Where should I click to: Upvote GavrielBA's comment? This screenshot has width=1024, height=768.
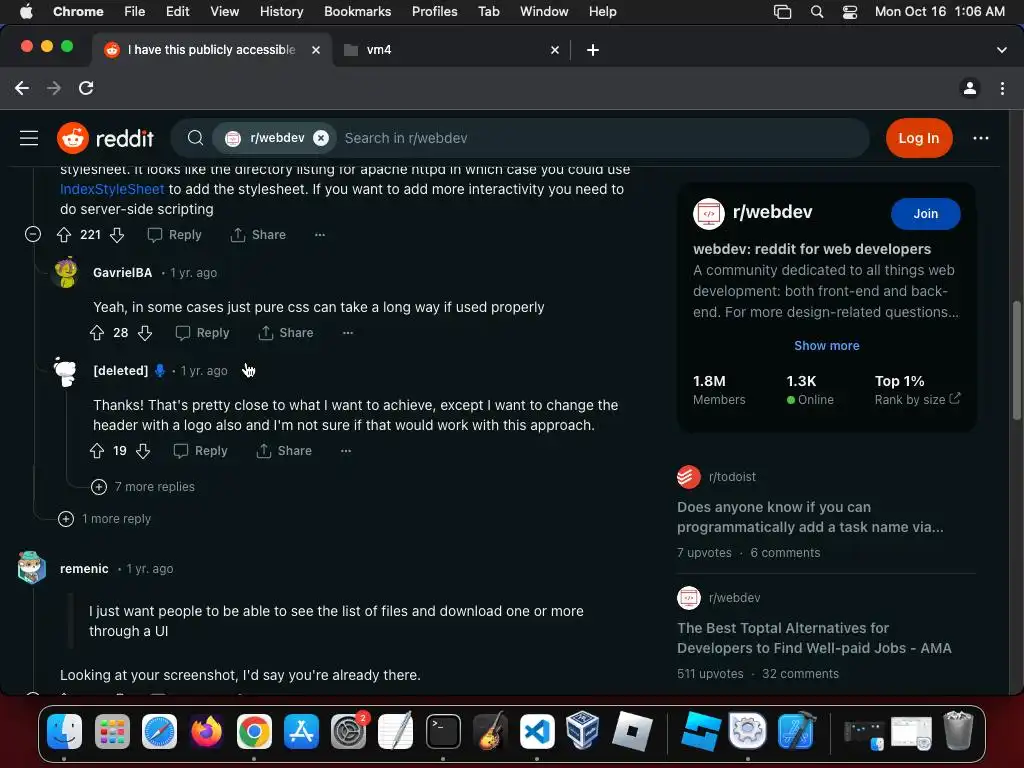point(97,332)
